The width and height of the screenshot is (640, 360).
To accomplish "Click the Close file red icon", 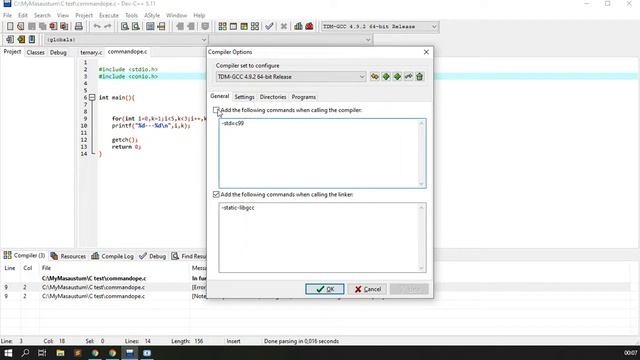I will [x=53, y=27].
